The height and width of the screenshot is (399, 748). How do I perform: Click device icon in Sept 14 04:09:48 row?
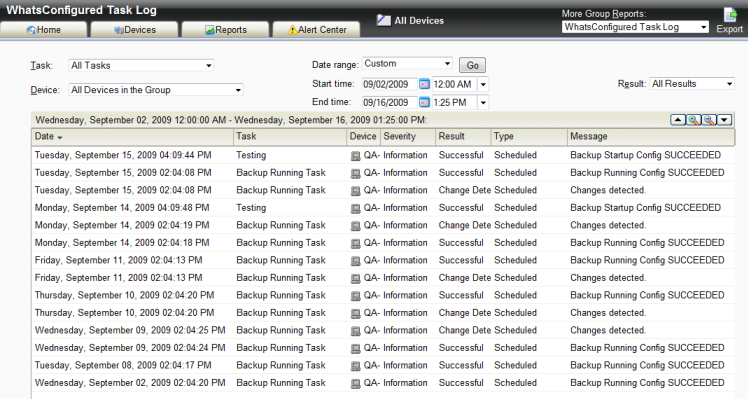point(355,209)
